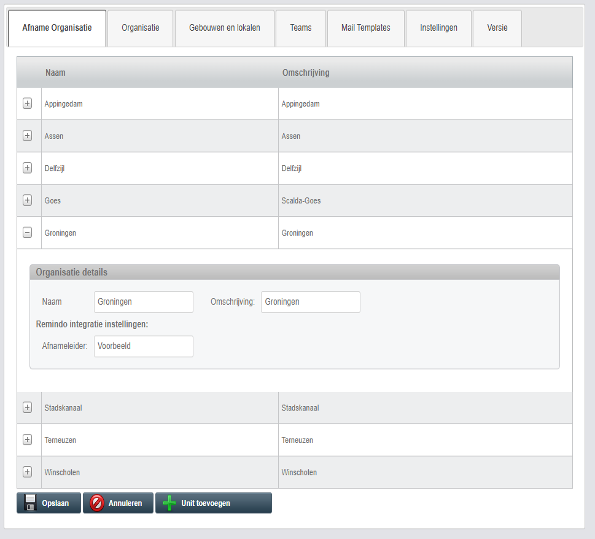Expand the Assen row
Image resolution: width=595 pixels, height=539 pixels.
pos(27,136)
